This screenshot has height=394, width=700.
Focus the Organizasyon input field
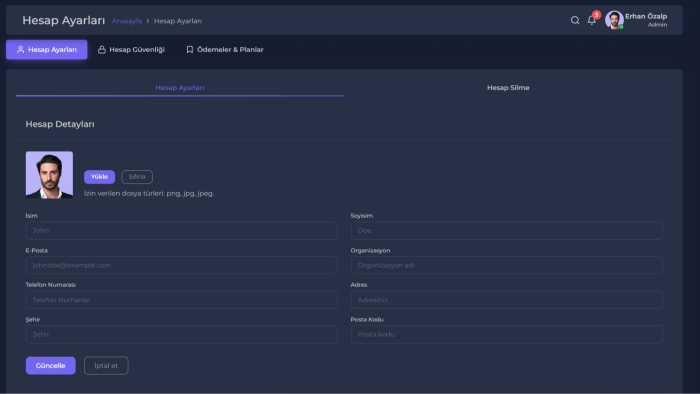(506, 265)
